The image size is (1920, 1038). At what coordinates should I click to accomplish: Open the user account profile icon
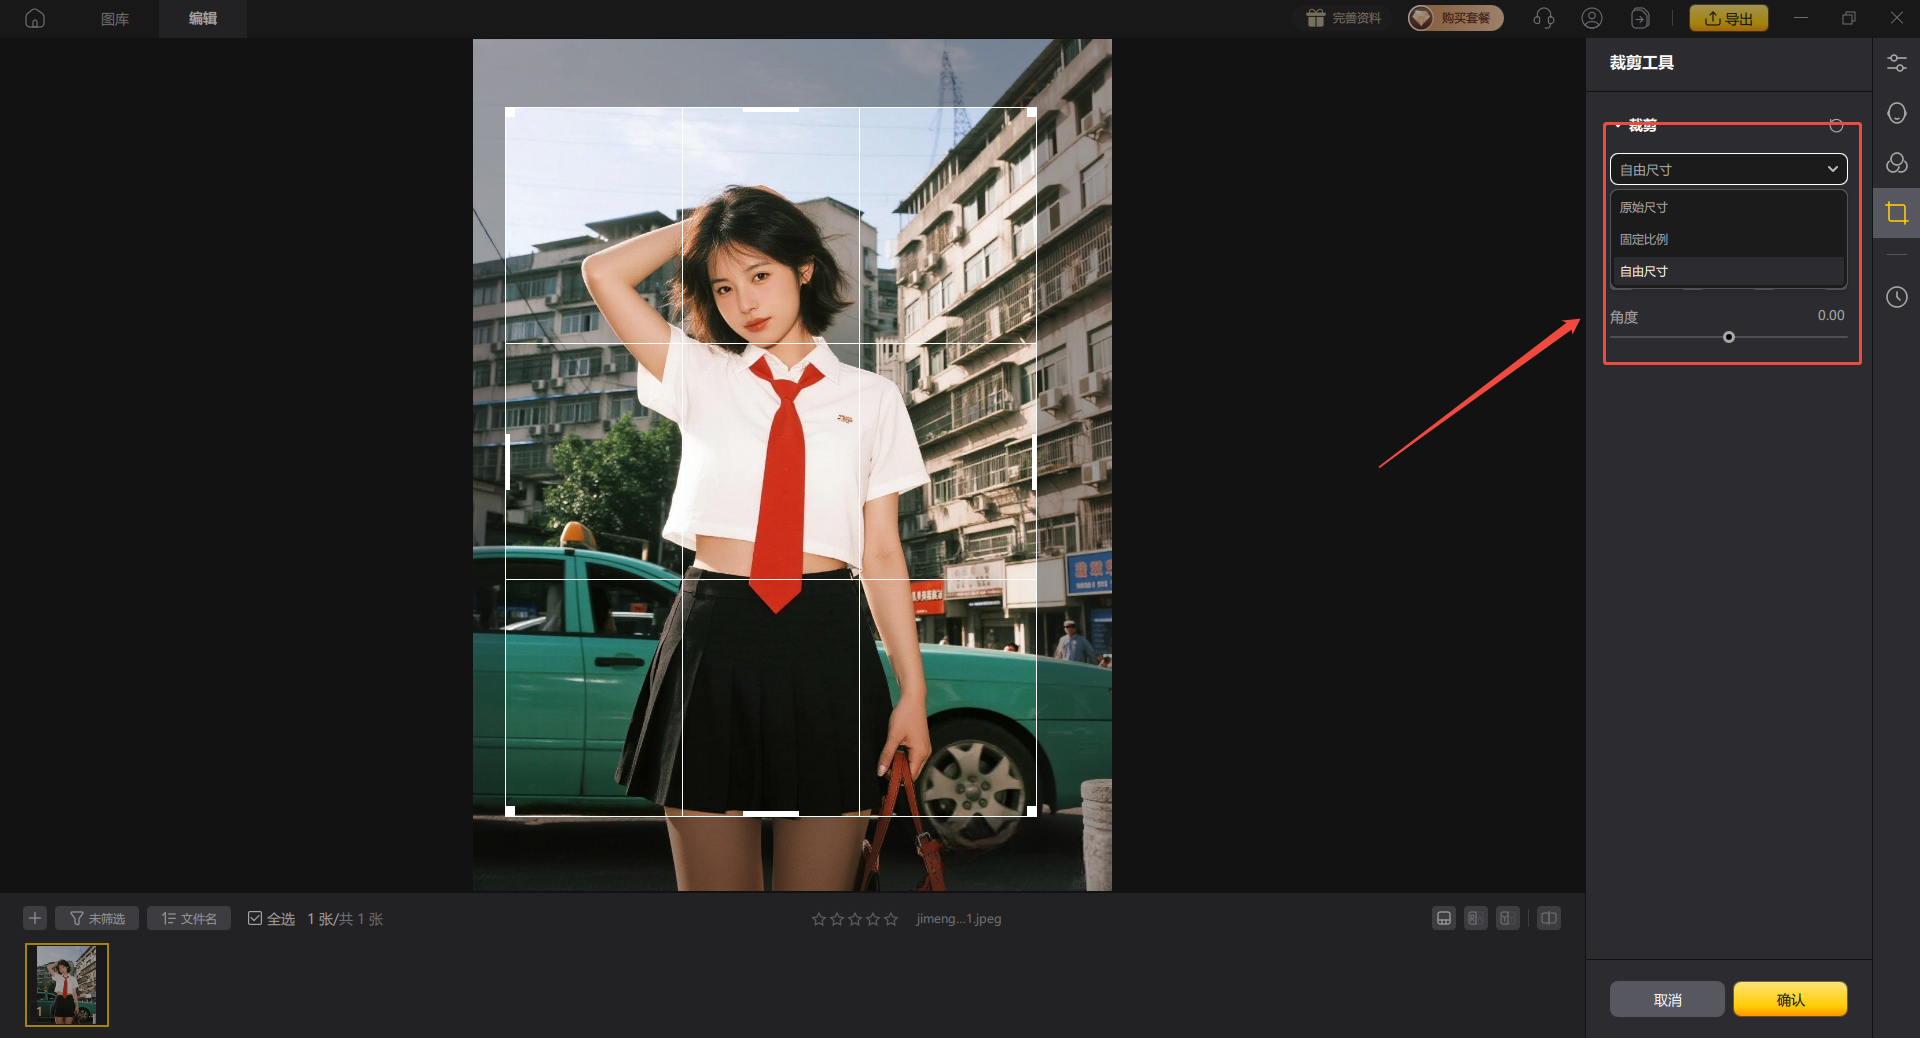click(1592, 18)
